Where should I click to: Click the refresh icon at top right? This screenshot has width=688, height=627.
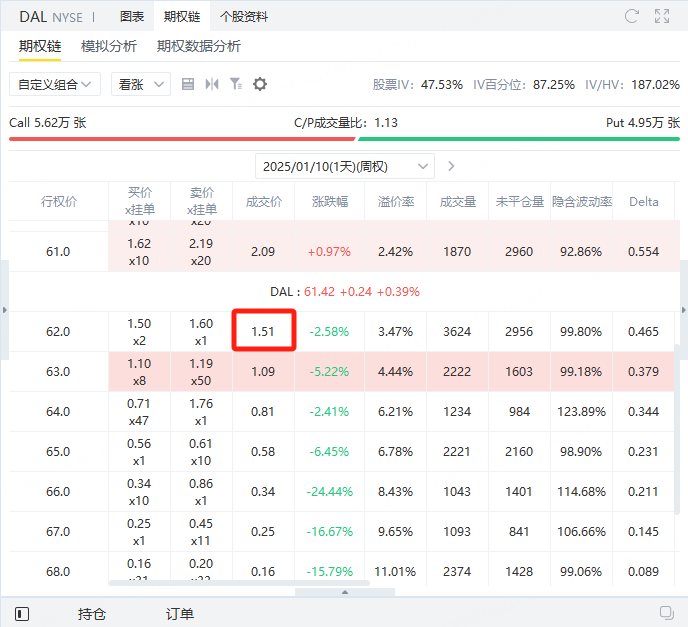(x=631, y=16)
